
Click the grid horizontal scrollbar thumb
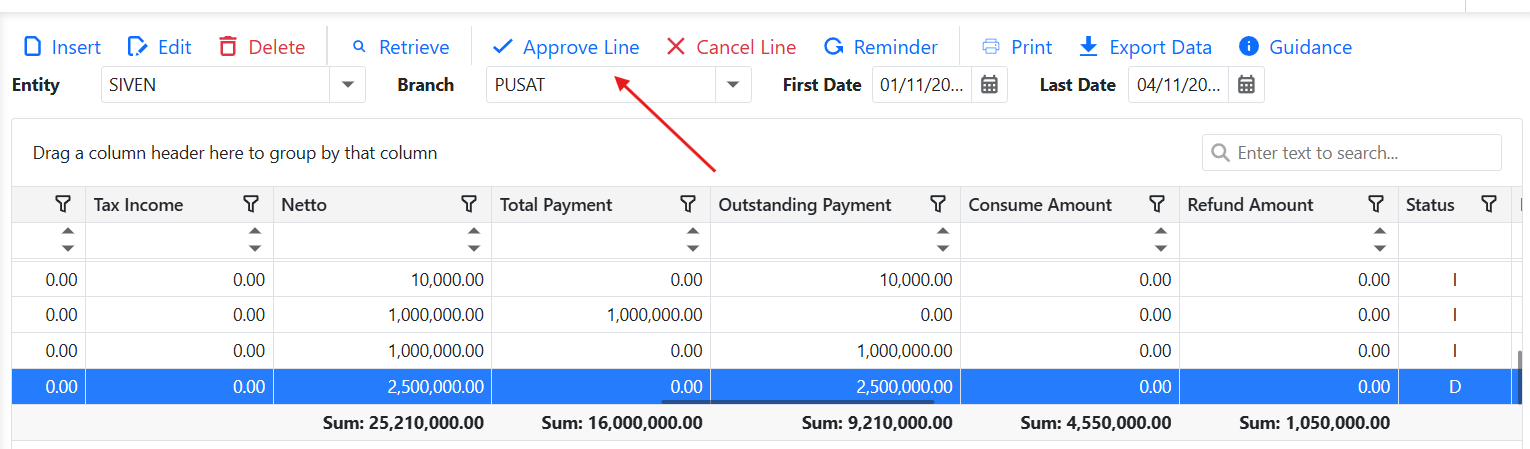pyautogui.click(x=797, y=402)
